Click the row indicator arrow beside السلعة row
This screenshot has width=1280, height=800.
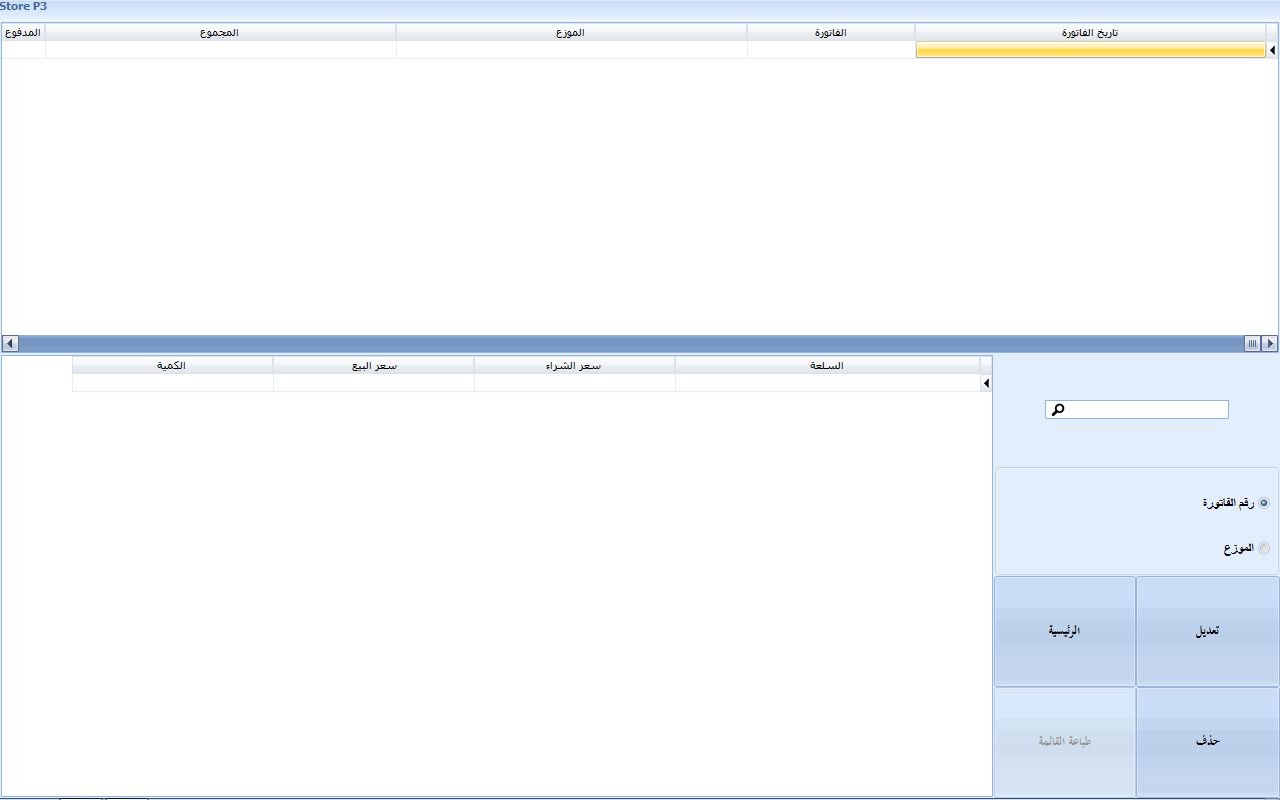tap(986, 383)
